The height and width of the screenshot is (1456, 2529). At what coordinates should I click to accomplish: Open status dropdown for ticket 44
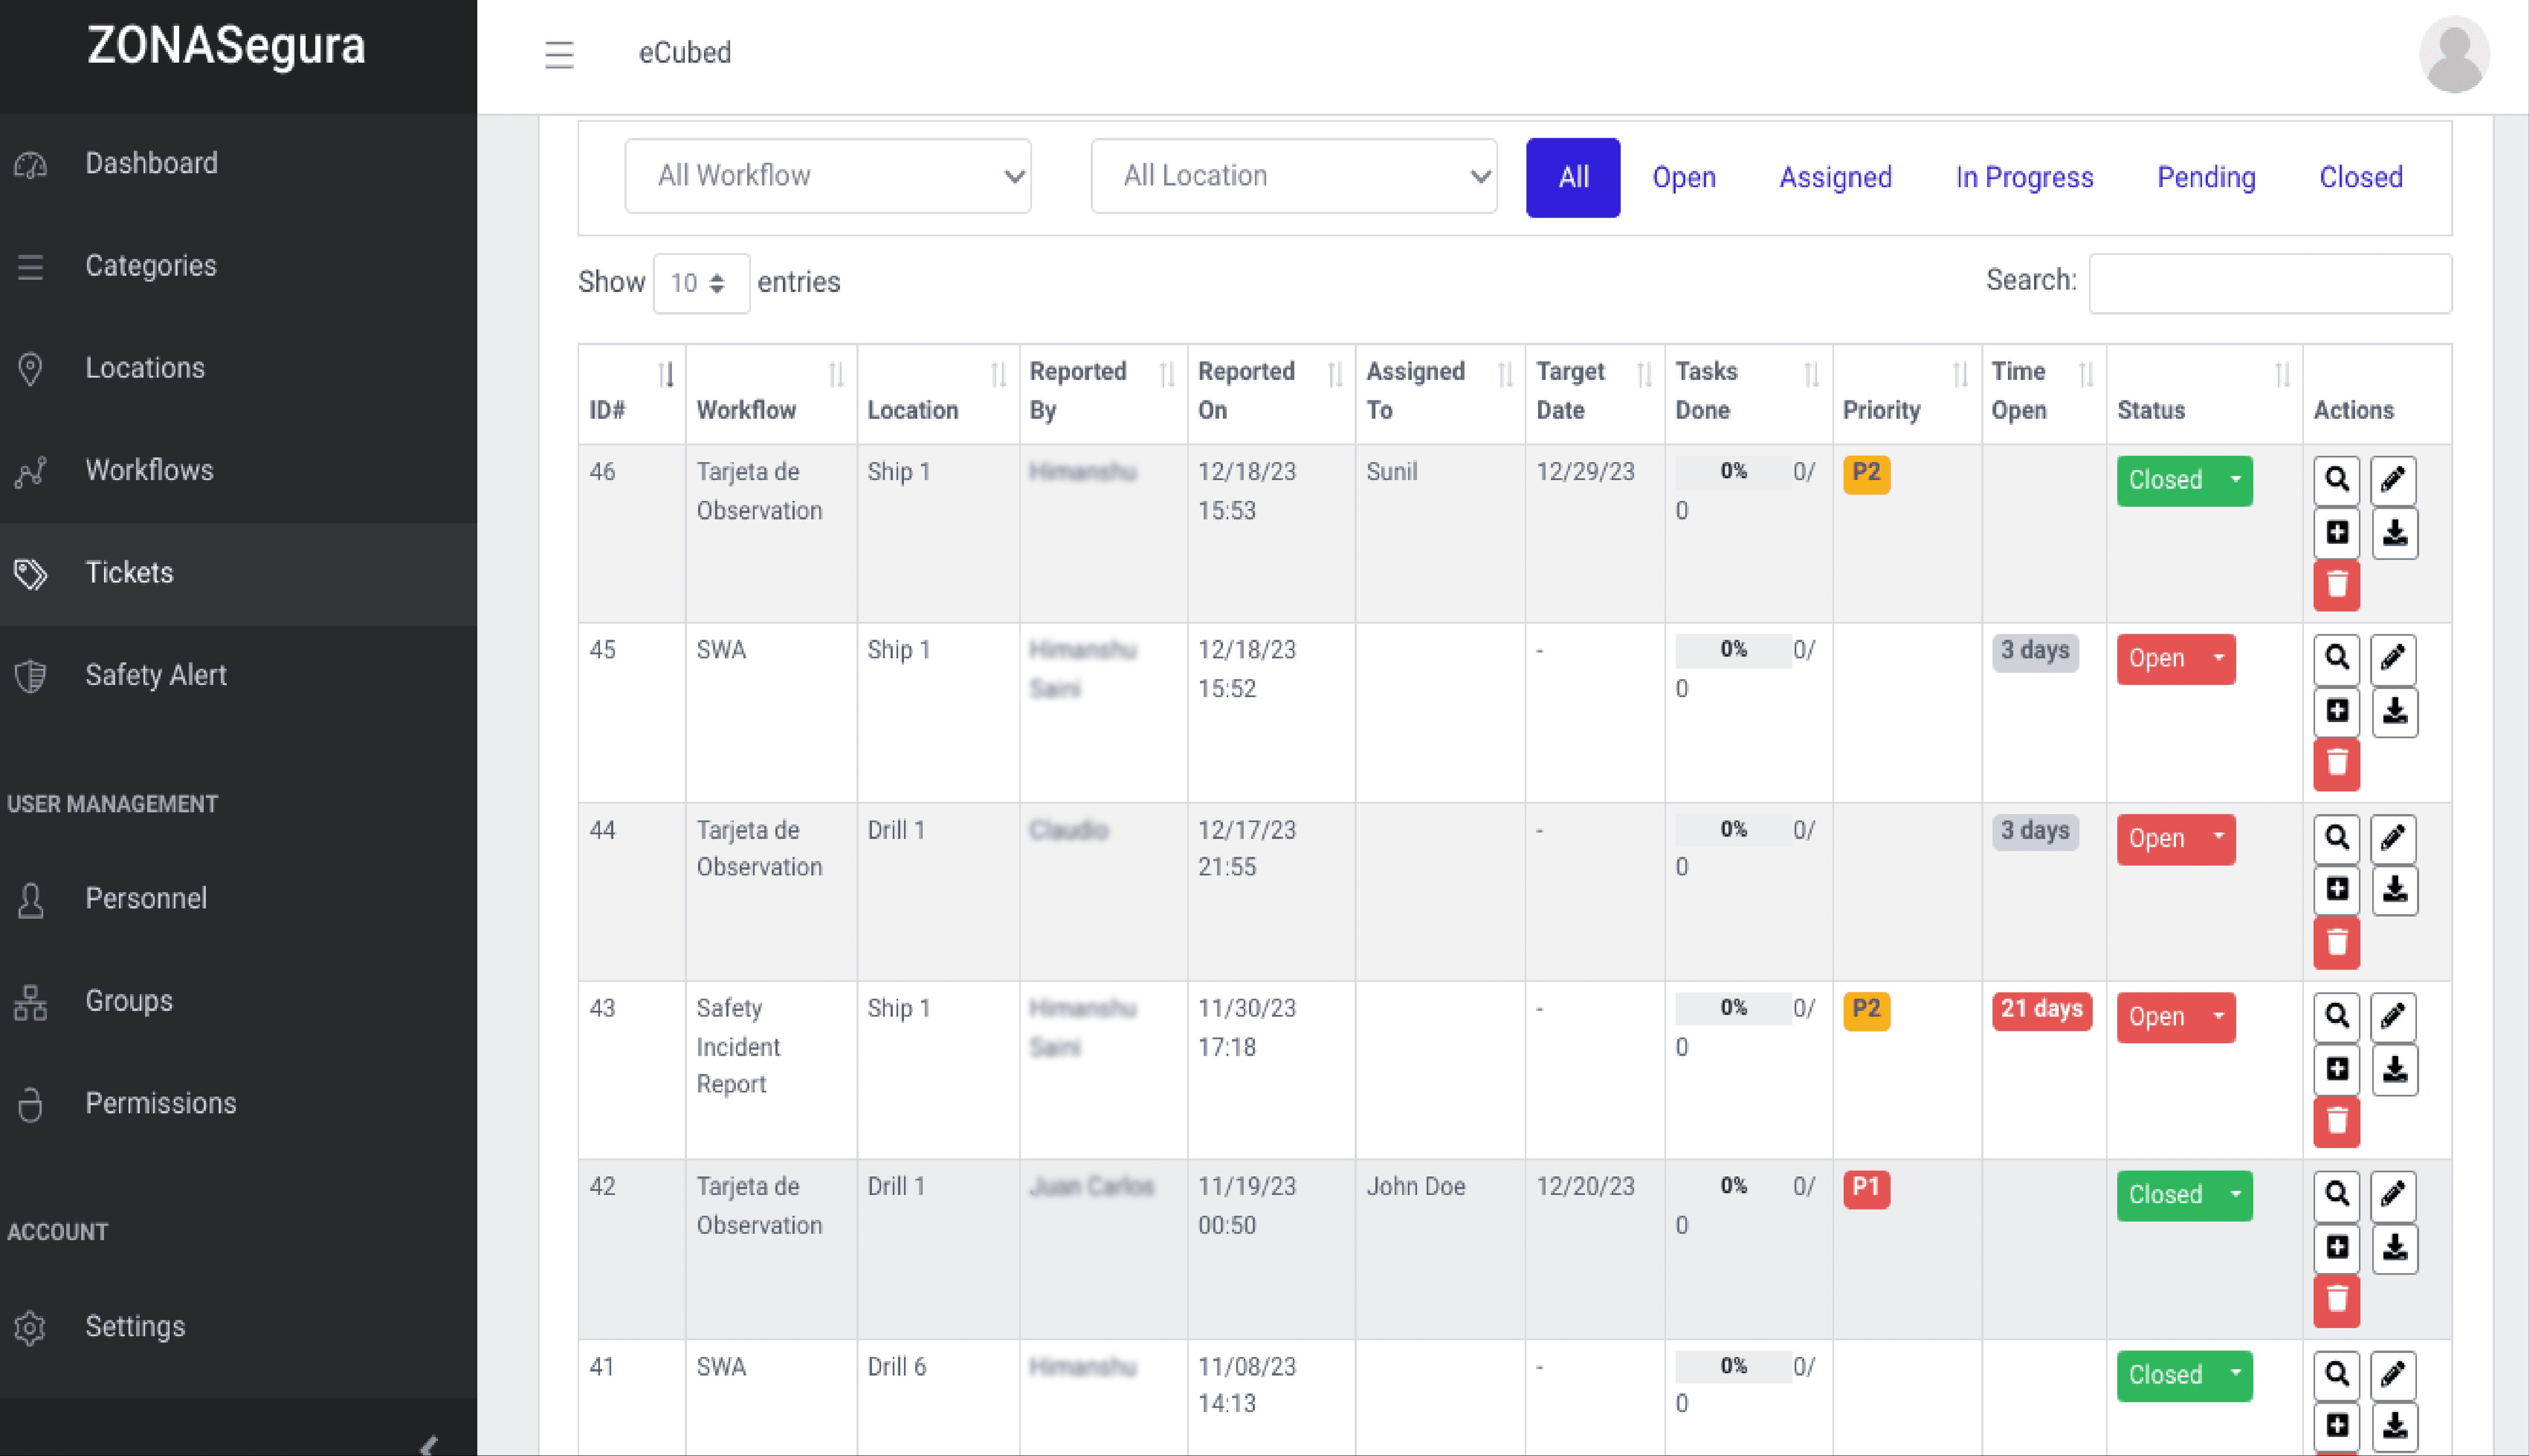tap(2175, 839)
